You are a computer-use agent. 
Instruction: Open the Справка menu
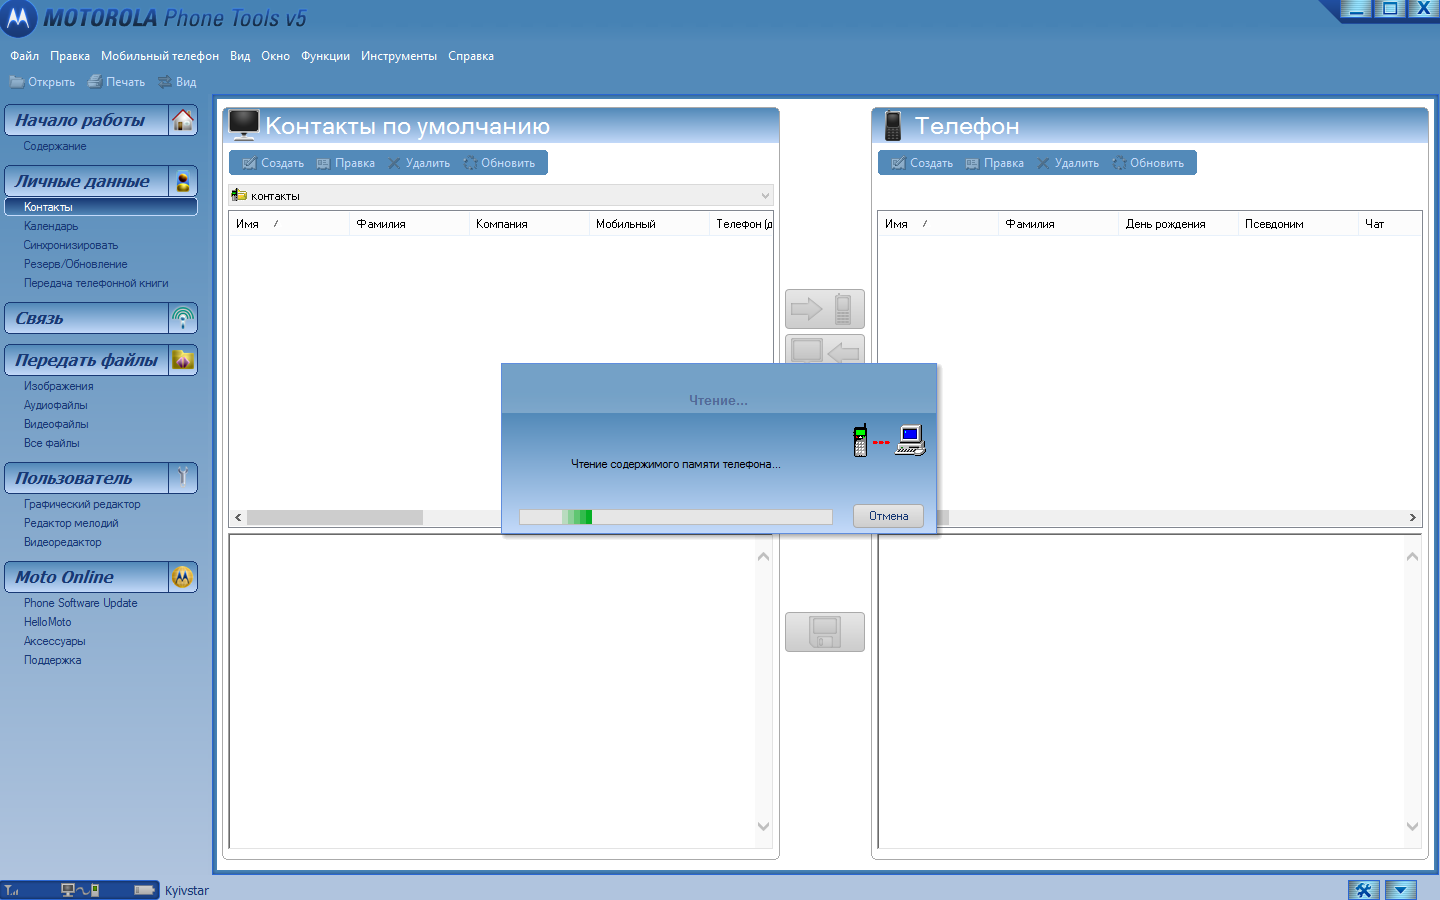pos(471,56)
